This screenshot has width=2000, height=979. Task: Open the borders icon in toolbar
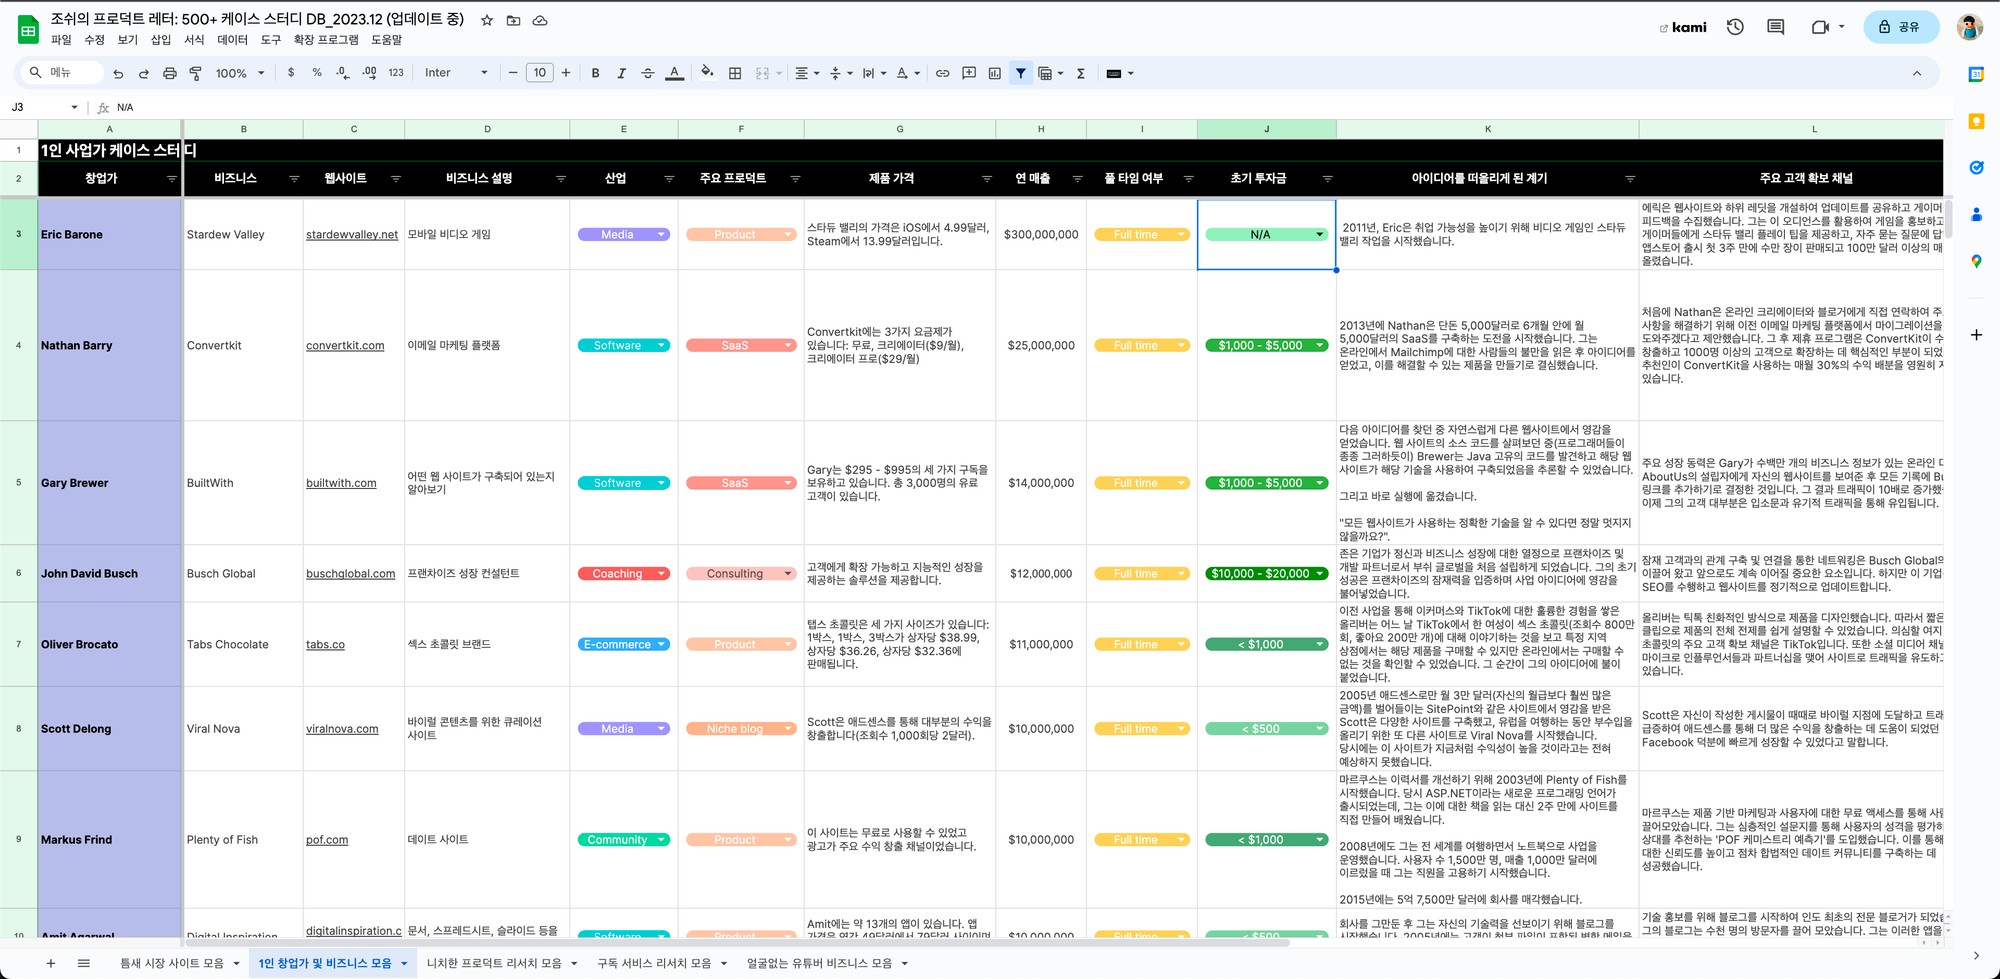[735, 73]
